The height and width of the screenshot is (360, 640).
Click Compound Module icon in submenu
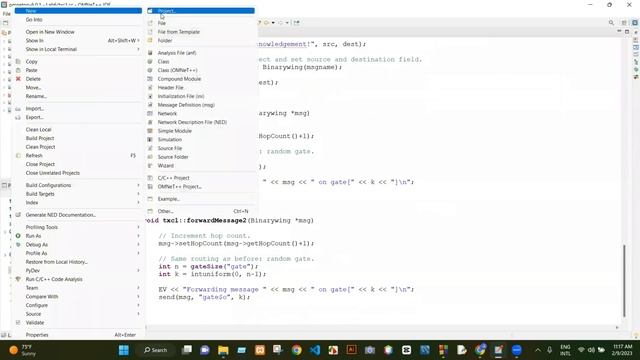point(150,79)
